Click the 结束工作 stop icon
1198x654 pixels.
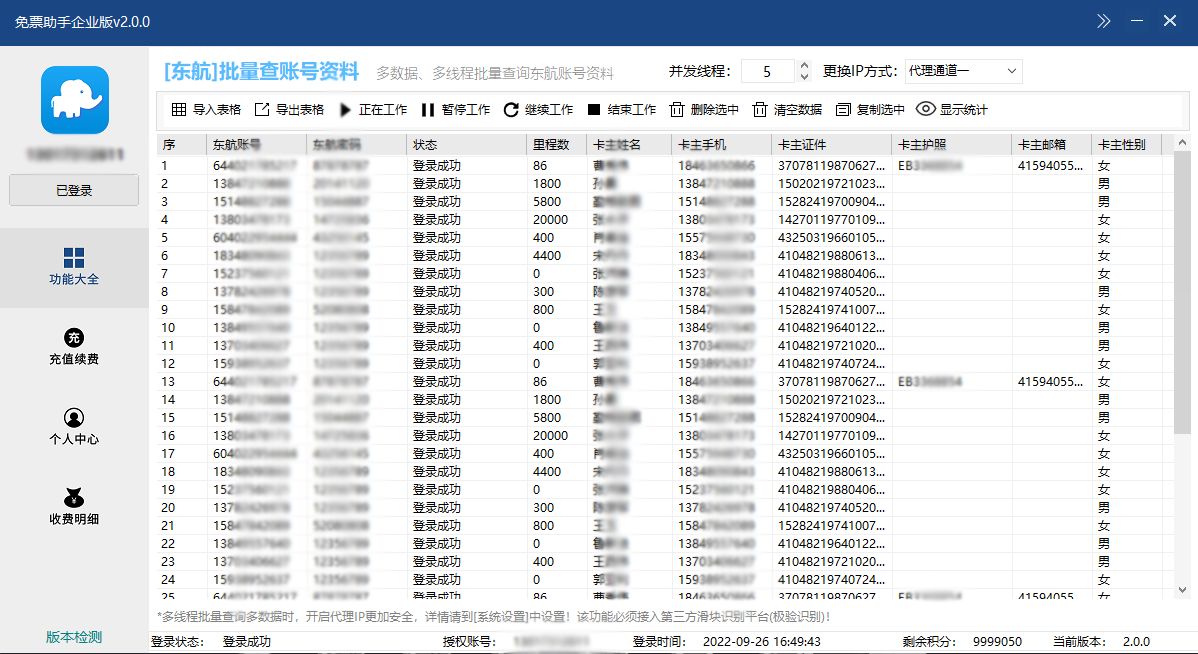[x=594, y=109]
